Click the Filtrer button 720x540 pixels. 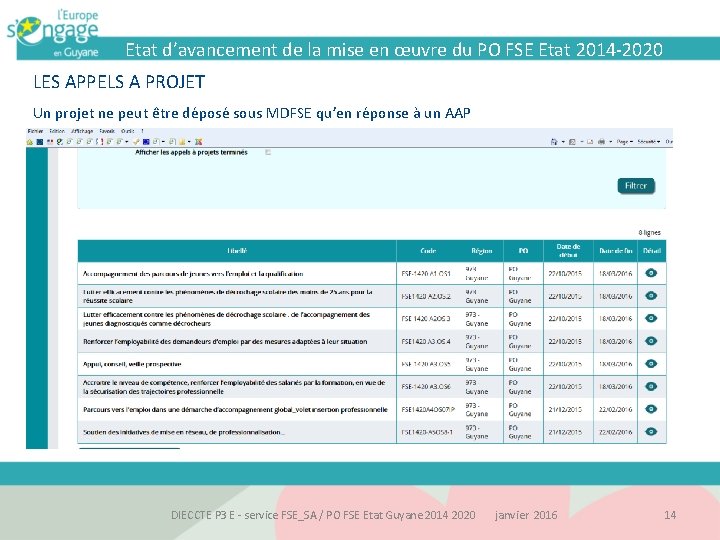636,186
